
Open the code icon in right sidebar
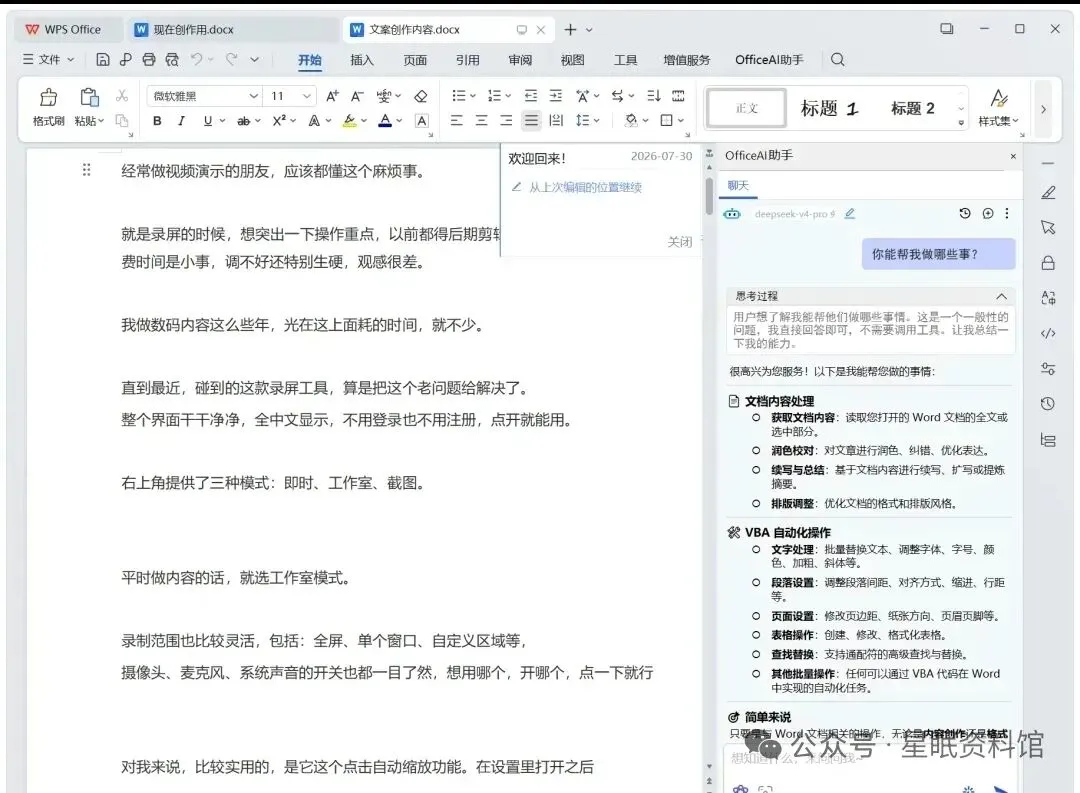click(1048, 333)
